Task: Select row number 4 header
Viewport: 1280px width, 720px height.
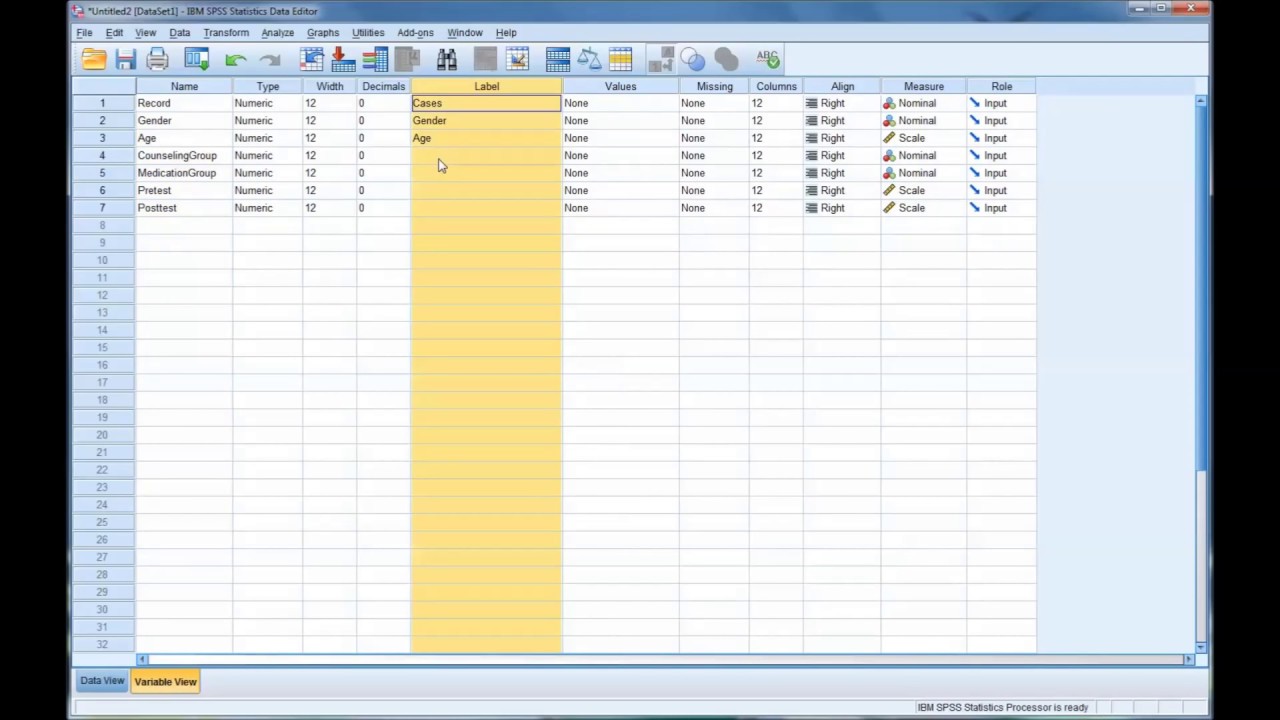Action: (103, 155)
